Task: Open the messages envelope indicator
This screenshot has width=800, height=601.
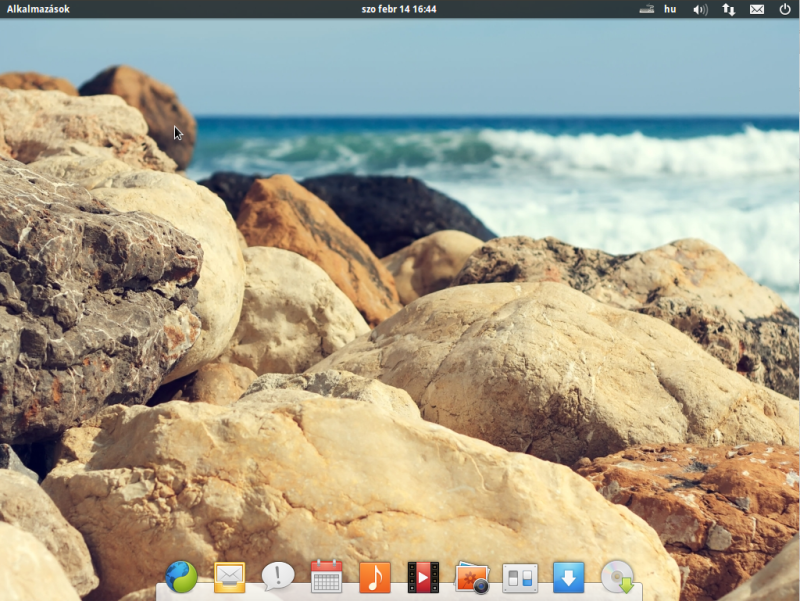Action: click(757, 9)
